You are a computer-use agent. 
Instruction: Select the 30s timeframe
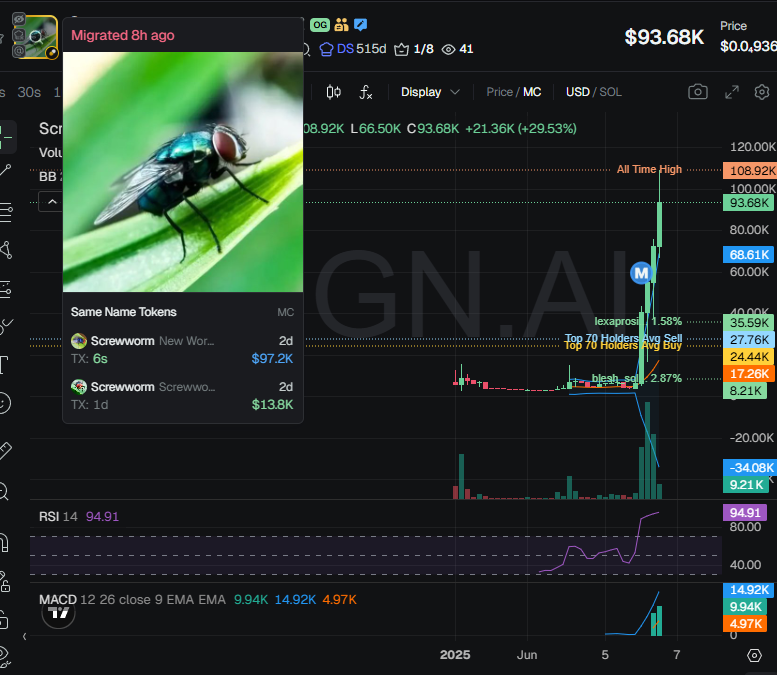[29, 92]
